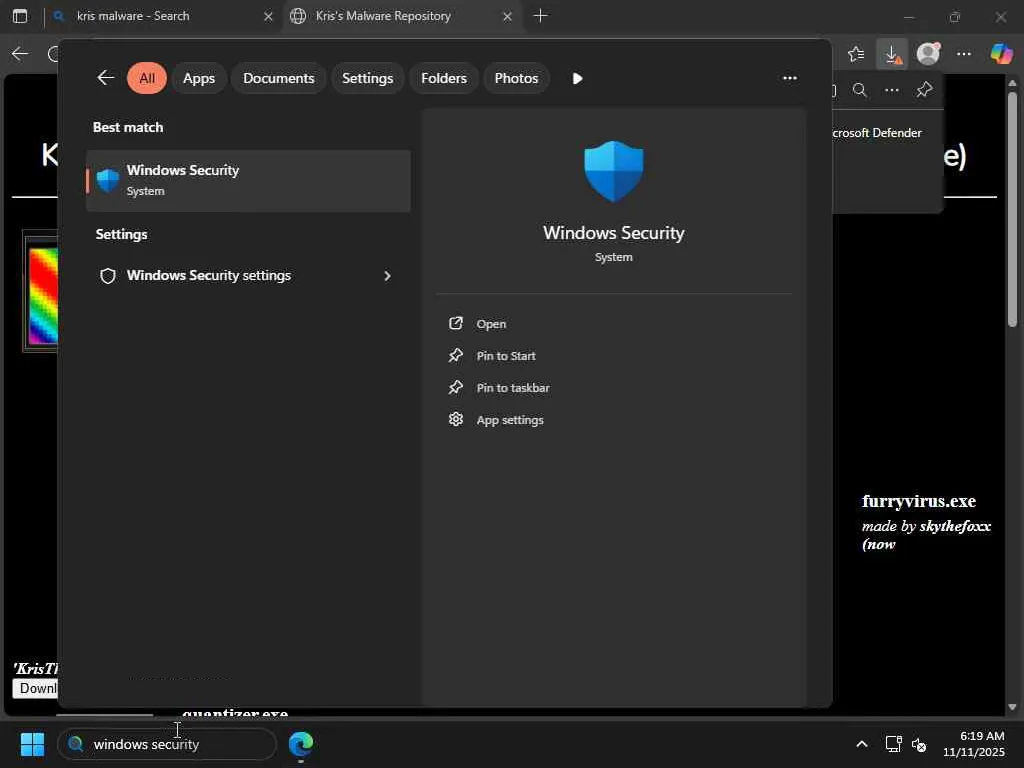
Task: Select the Apps filter
Action: 199,78
